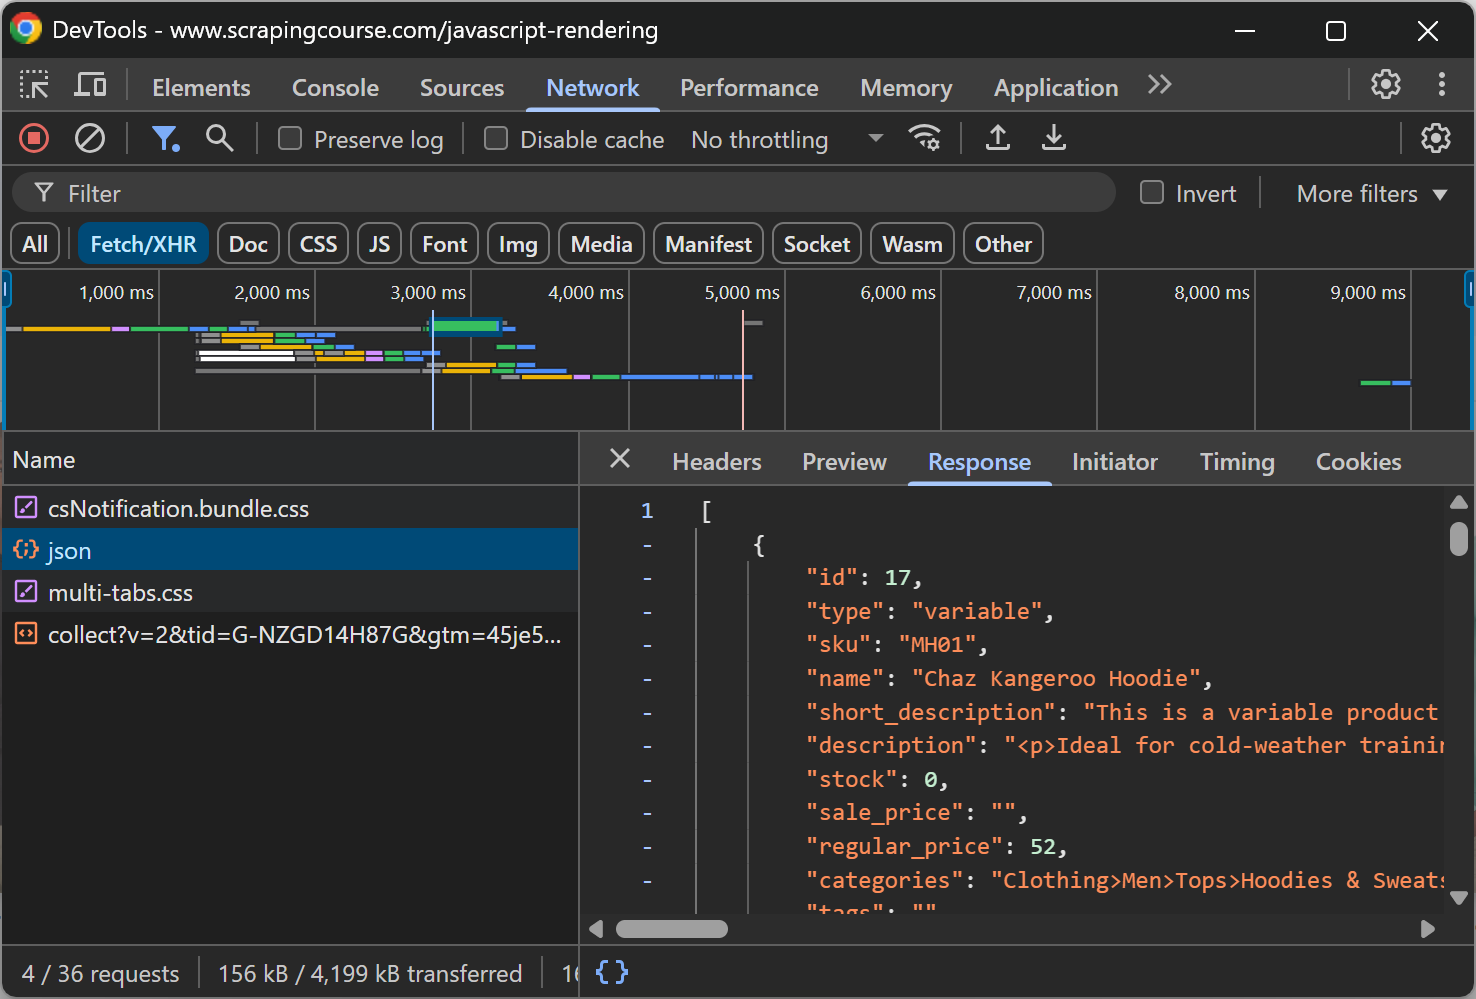The height and width of the screenshot is (999, 1476).
Task: Tick the Invert filter checkbox
Action: tap(1152, 193)
